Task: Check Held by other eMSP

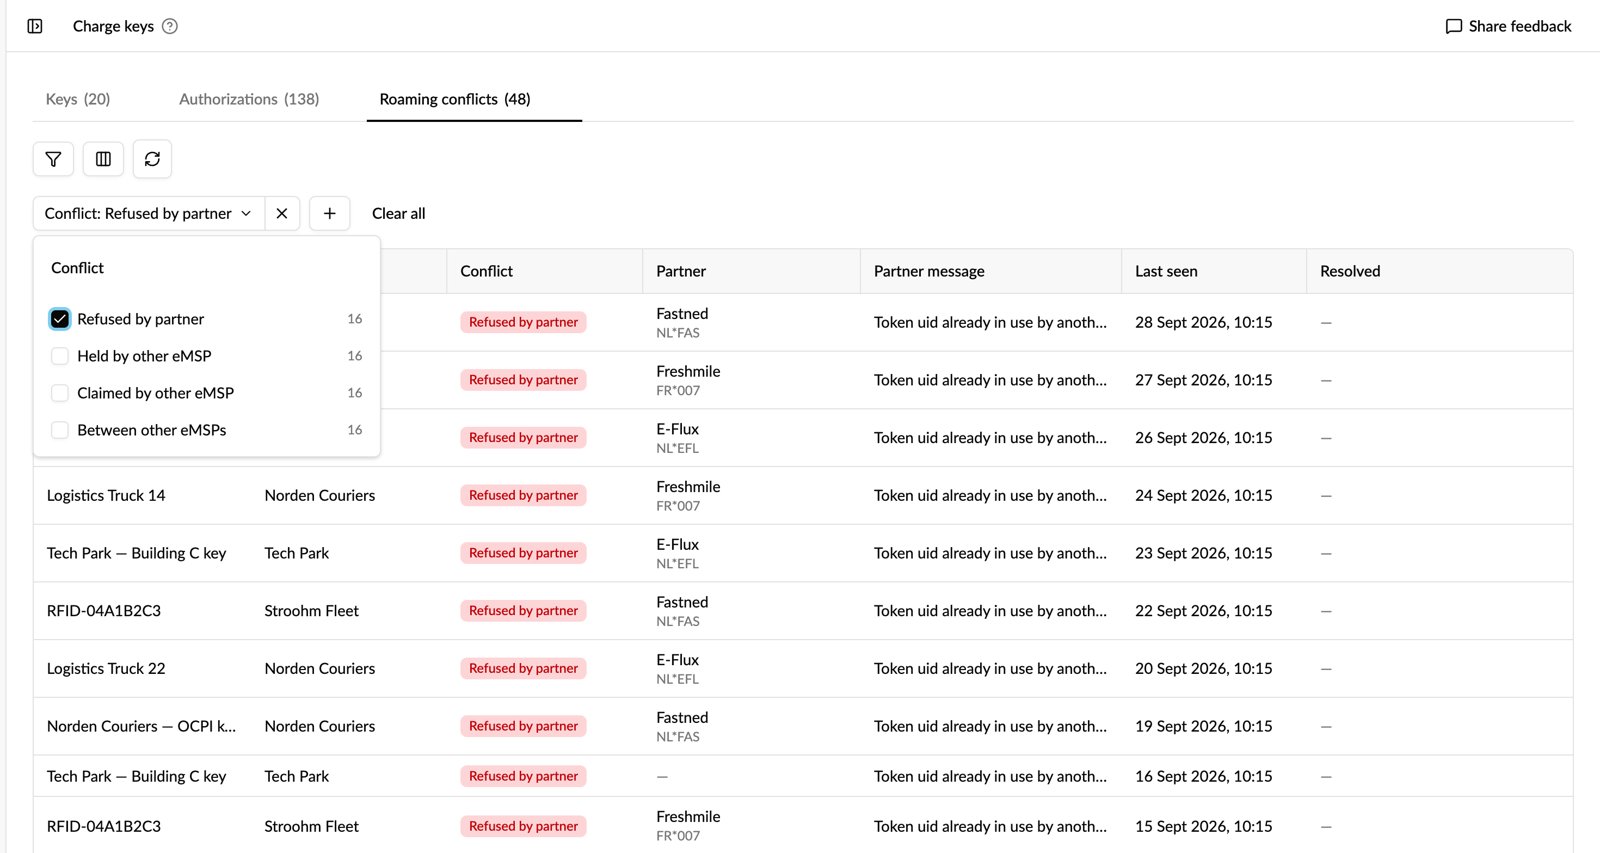Action: tap(60, 356)
